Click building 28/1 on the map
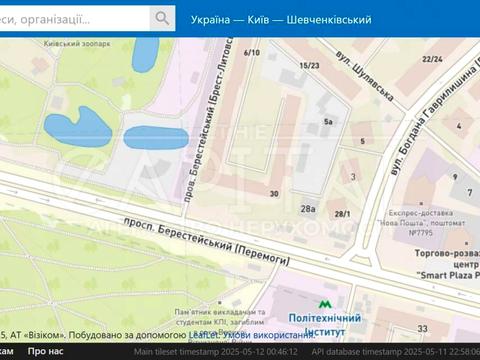480x360 pixels. (343, 214)
